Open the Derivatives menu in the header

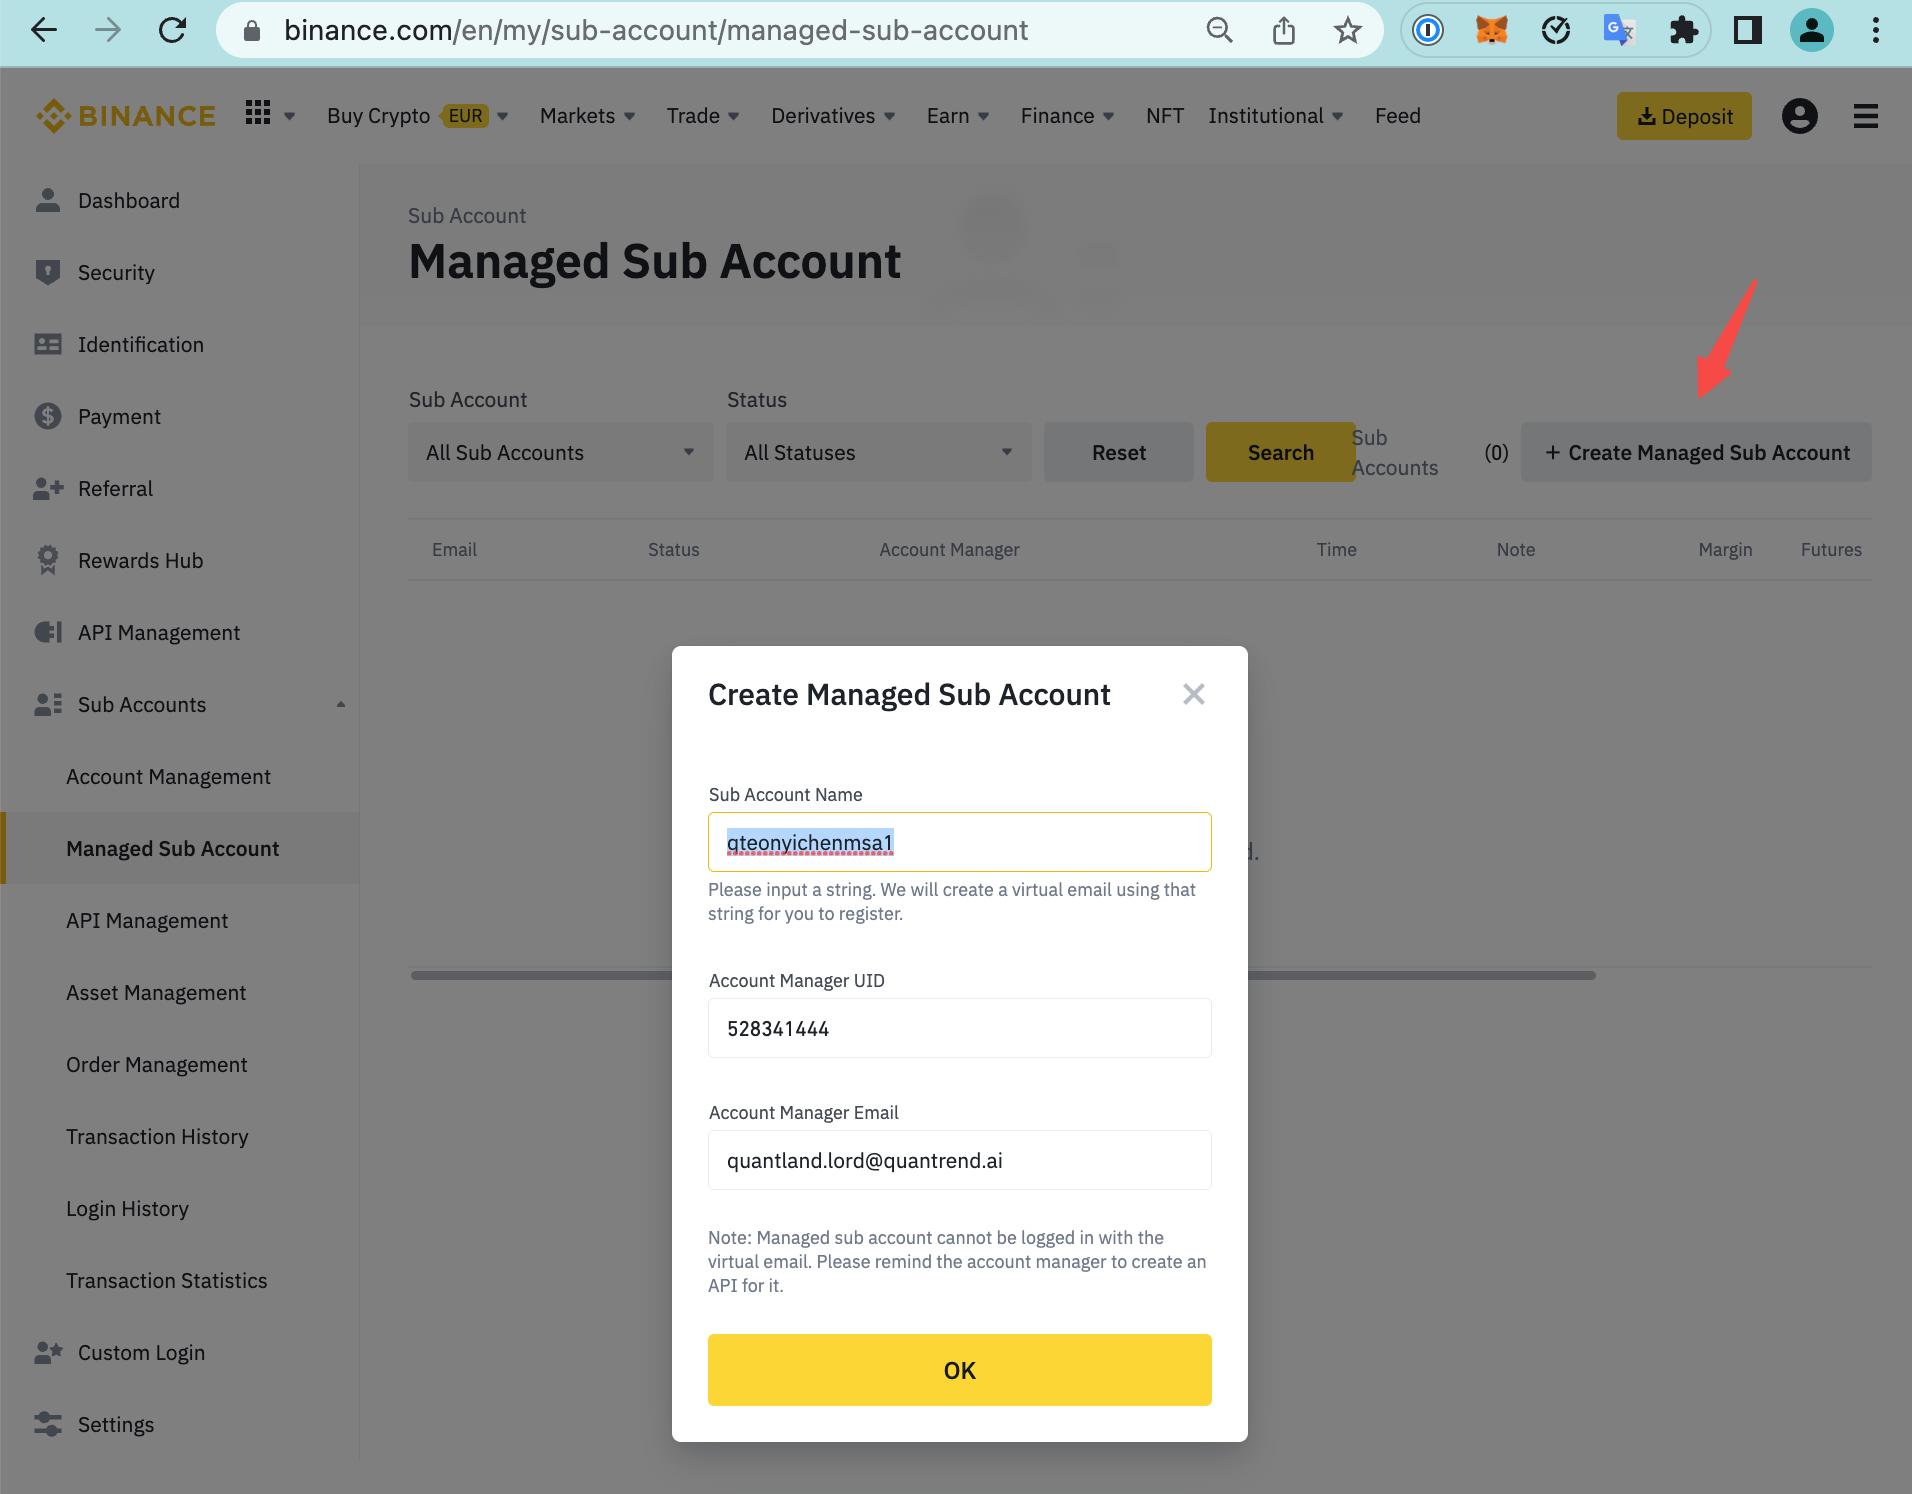pos(833,116)
